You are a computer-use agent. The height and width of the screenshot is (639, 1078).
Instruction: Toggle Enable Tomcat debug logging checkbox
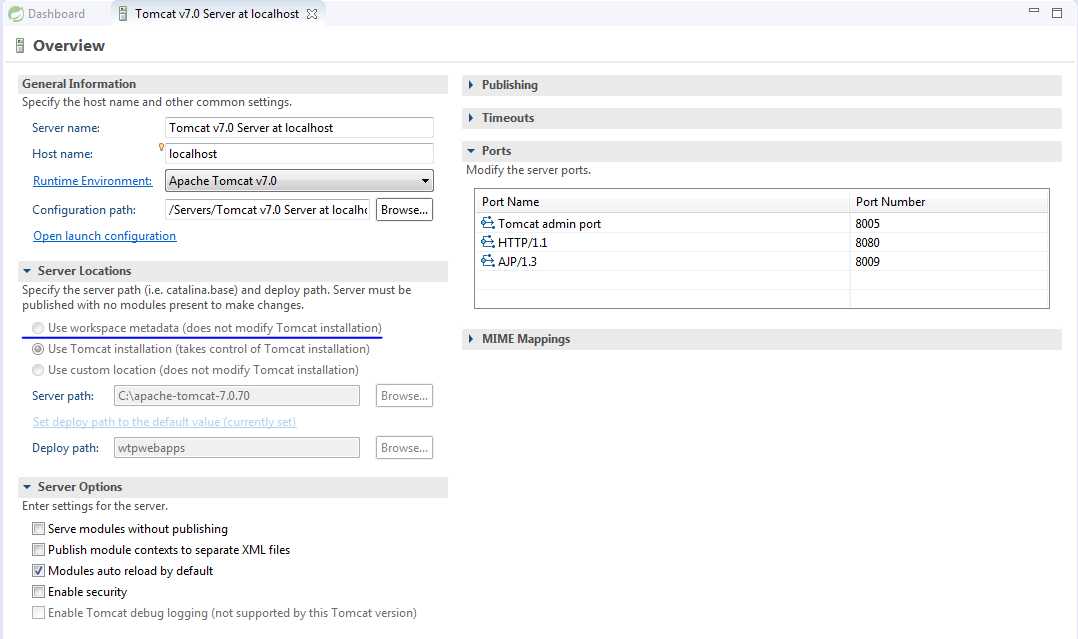point(38,613)
